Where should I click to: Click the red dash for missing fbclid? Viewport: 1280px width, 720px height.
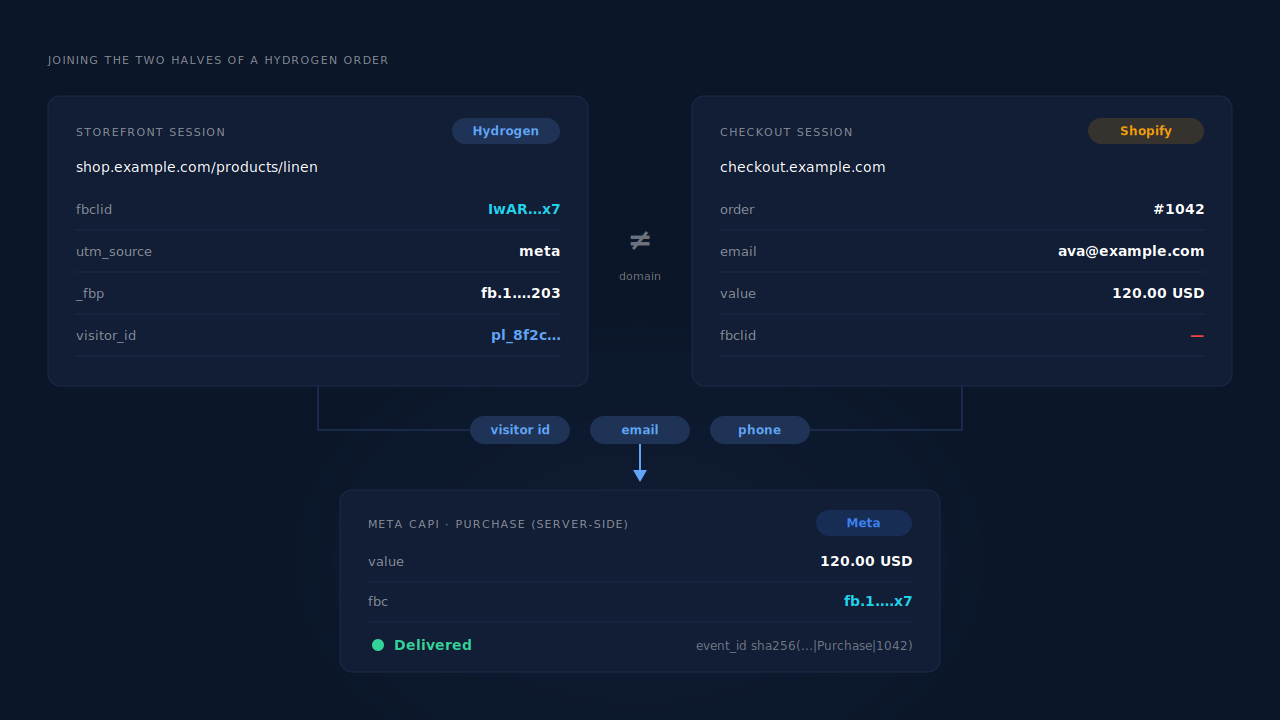[1197, 336]
